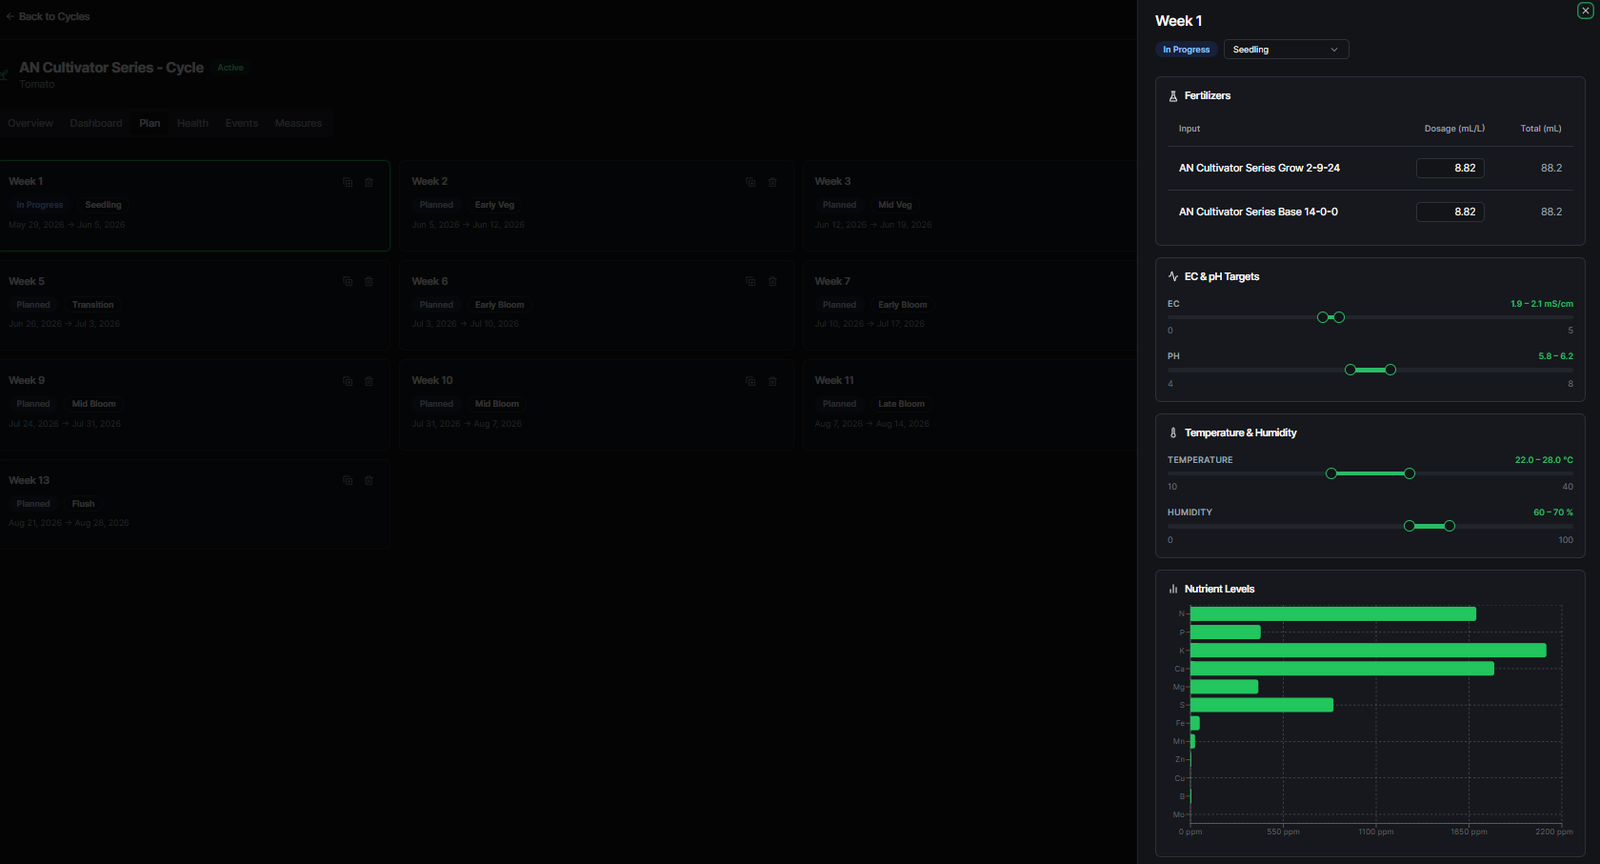Screen dimensions: 1600x864
Task: Click the K bar in Nutrient Levels chart
Action: pos(1368,650)
